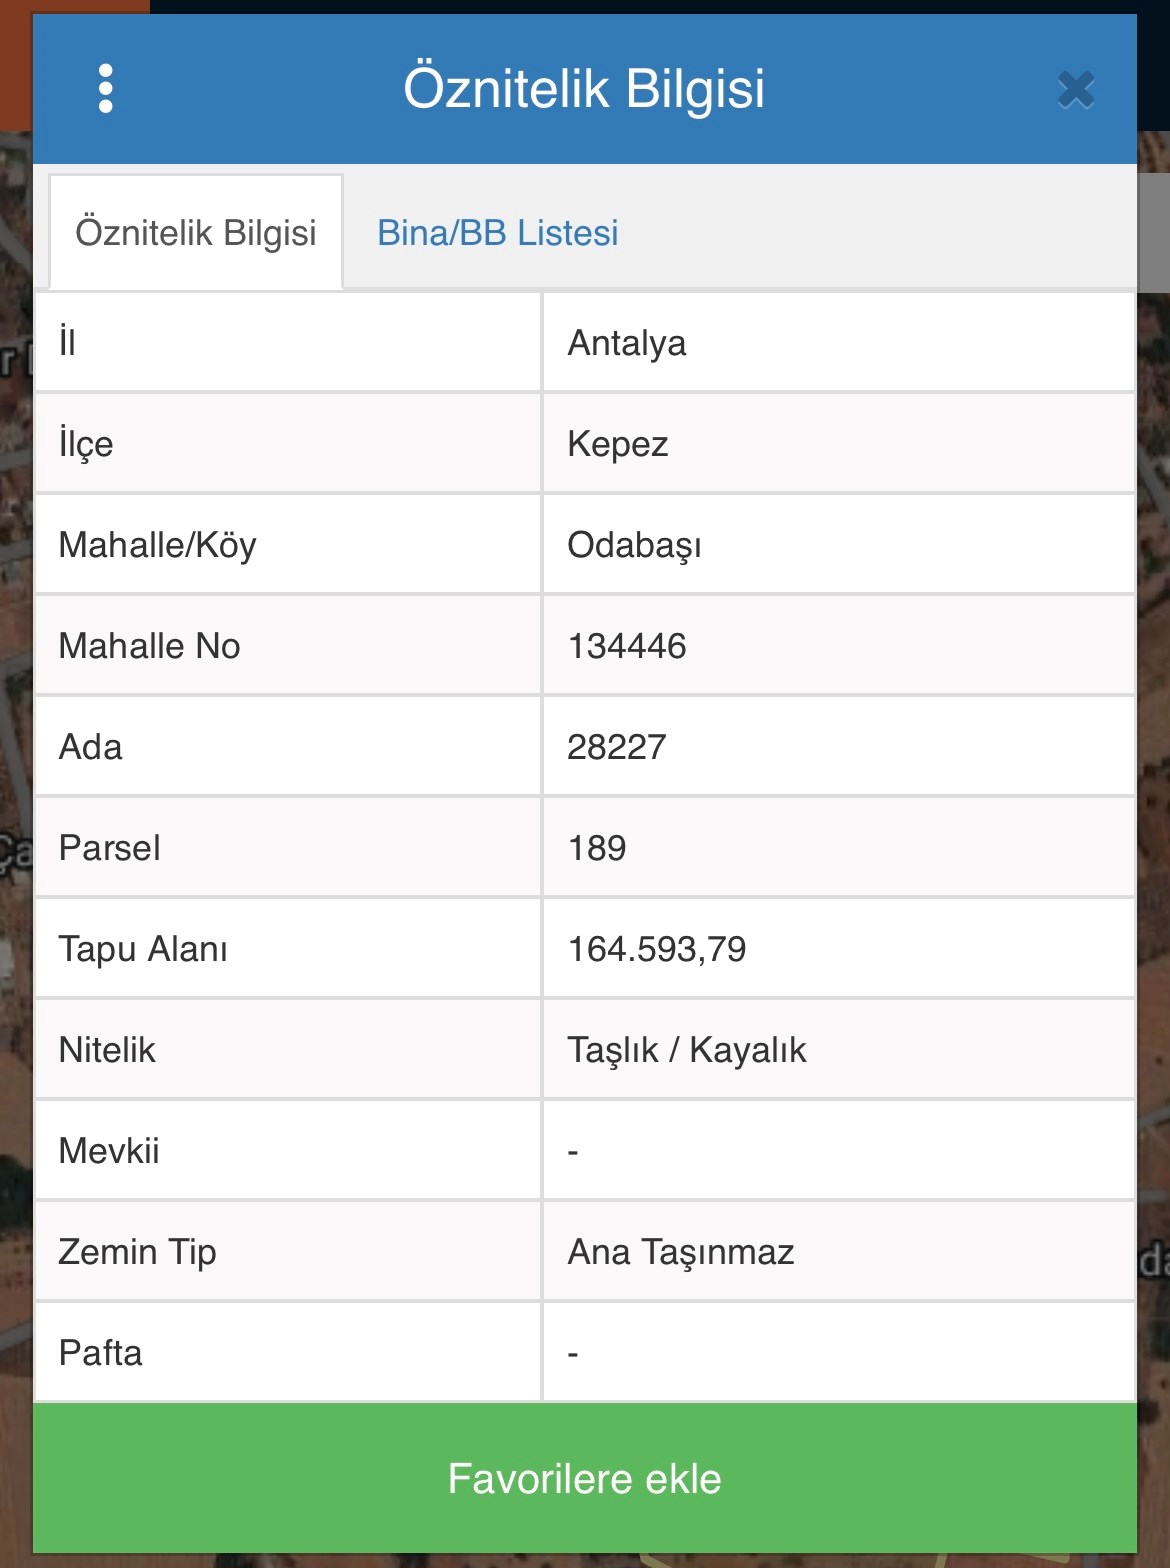This screenshot has width=1170, height=1568.
Task: Click the Nitelik row label
Action: [x=107, y=1050]
